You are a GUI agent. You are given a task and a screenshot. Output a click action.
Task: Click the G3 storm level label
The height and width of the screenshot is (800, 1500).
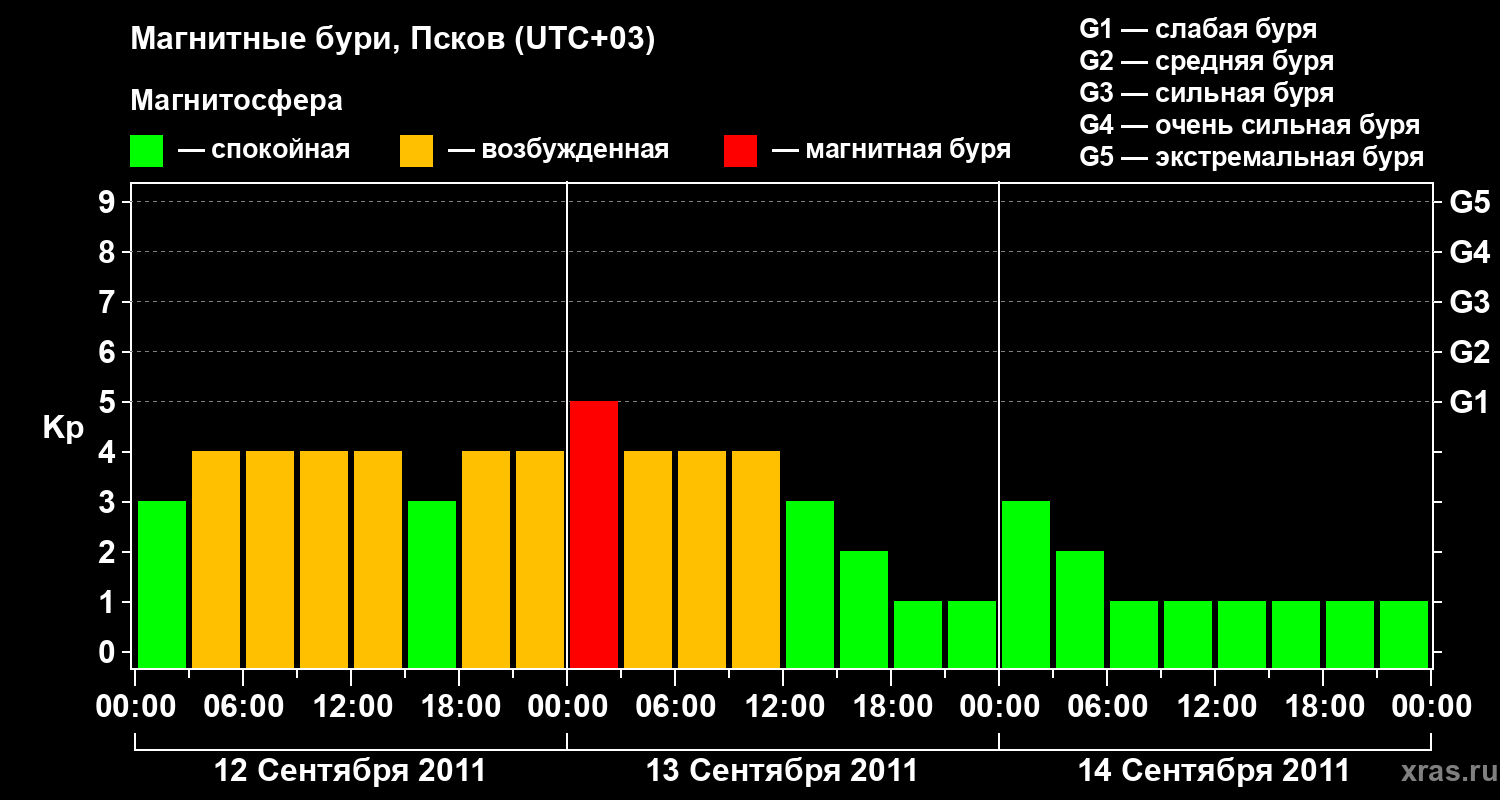tap(1469, 302)
